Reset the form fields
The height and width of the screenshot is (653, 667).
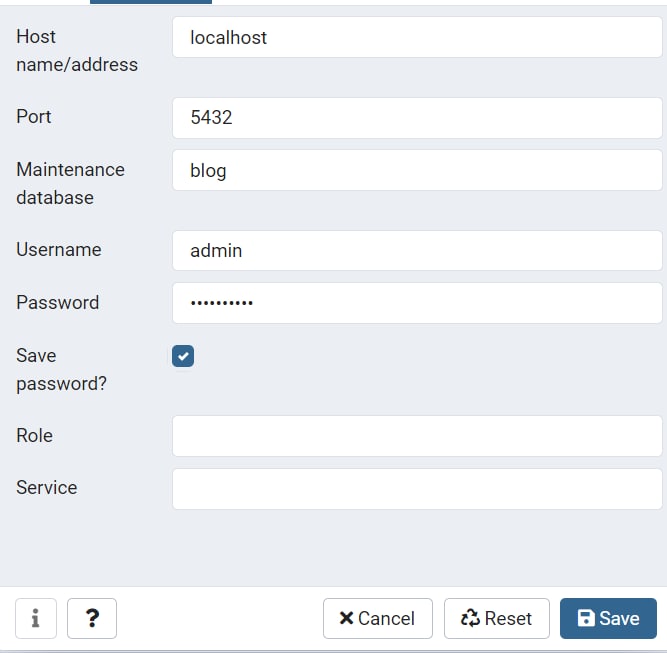(497, 618)
